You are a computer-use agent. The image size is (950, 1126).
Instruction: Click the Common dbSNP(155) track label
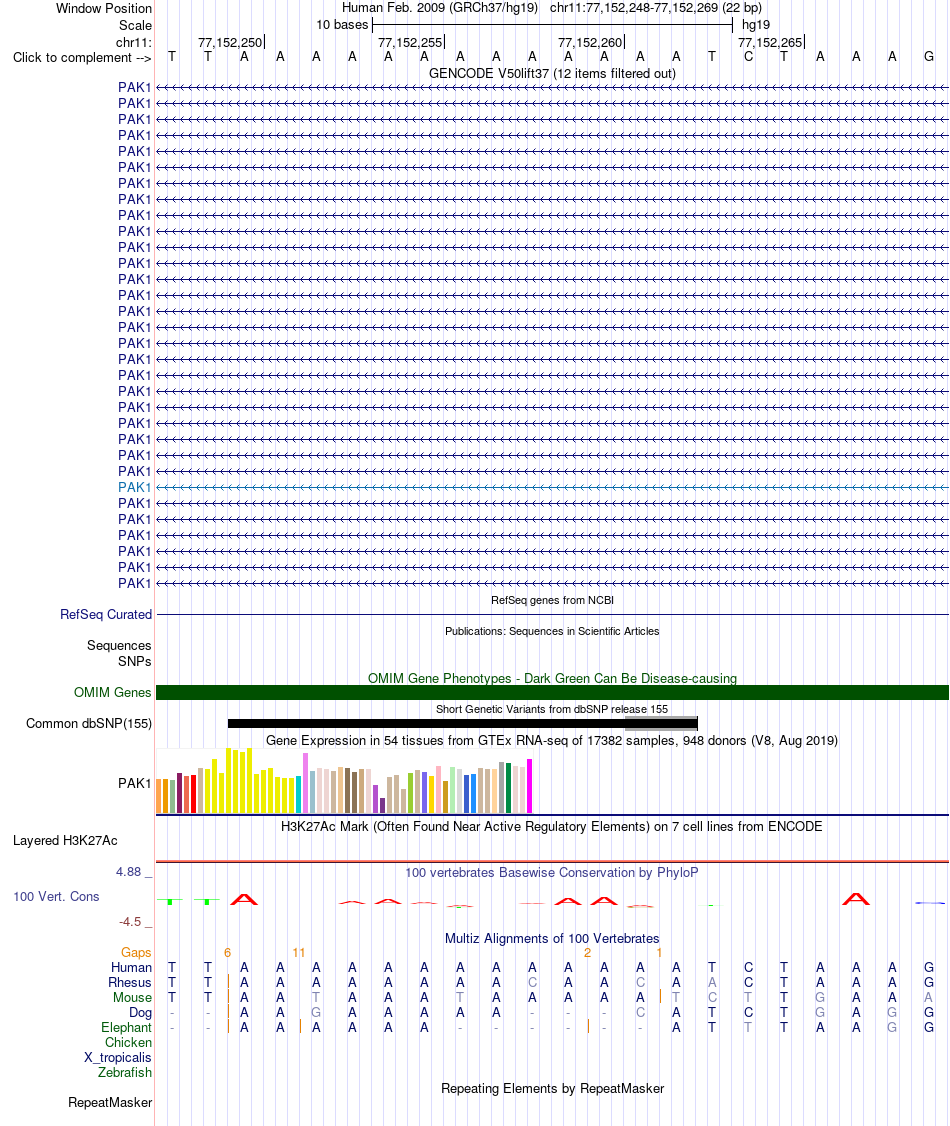89,724
